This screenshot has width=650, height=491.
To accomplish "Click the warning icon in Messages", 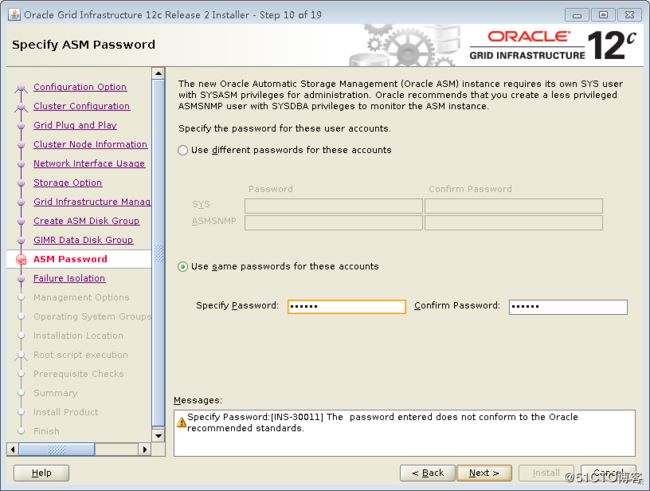I will [x=181, y=423].
